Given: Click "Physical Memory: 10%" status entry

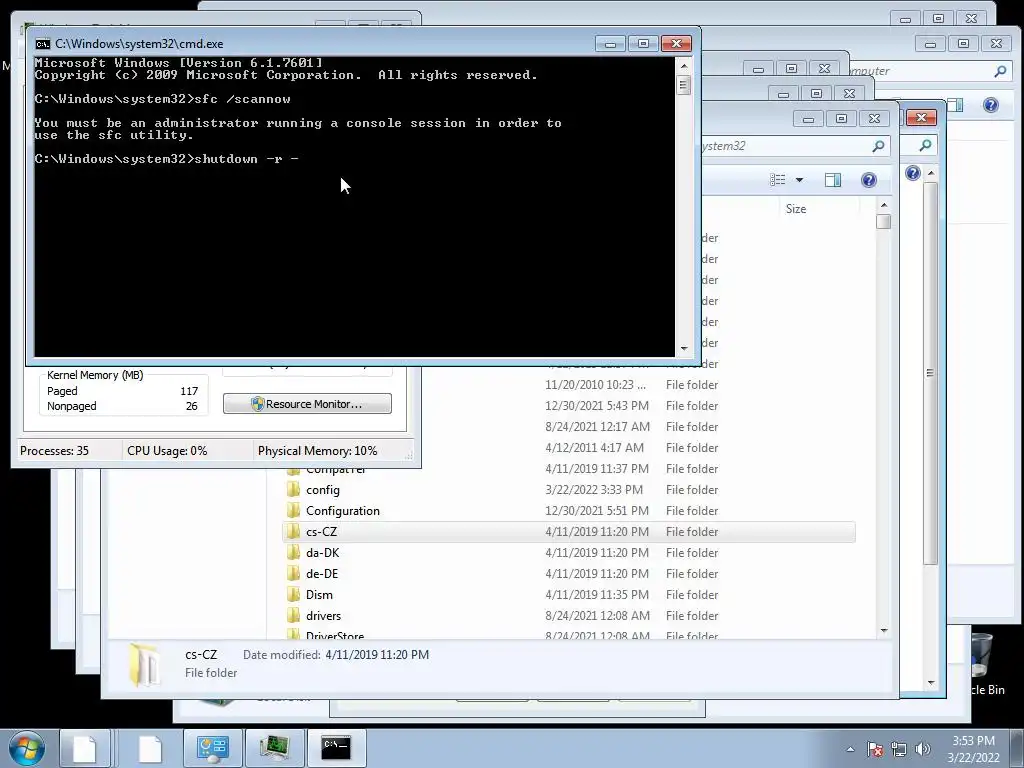Looking at the screenshot, I should point(317,451).
